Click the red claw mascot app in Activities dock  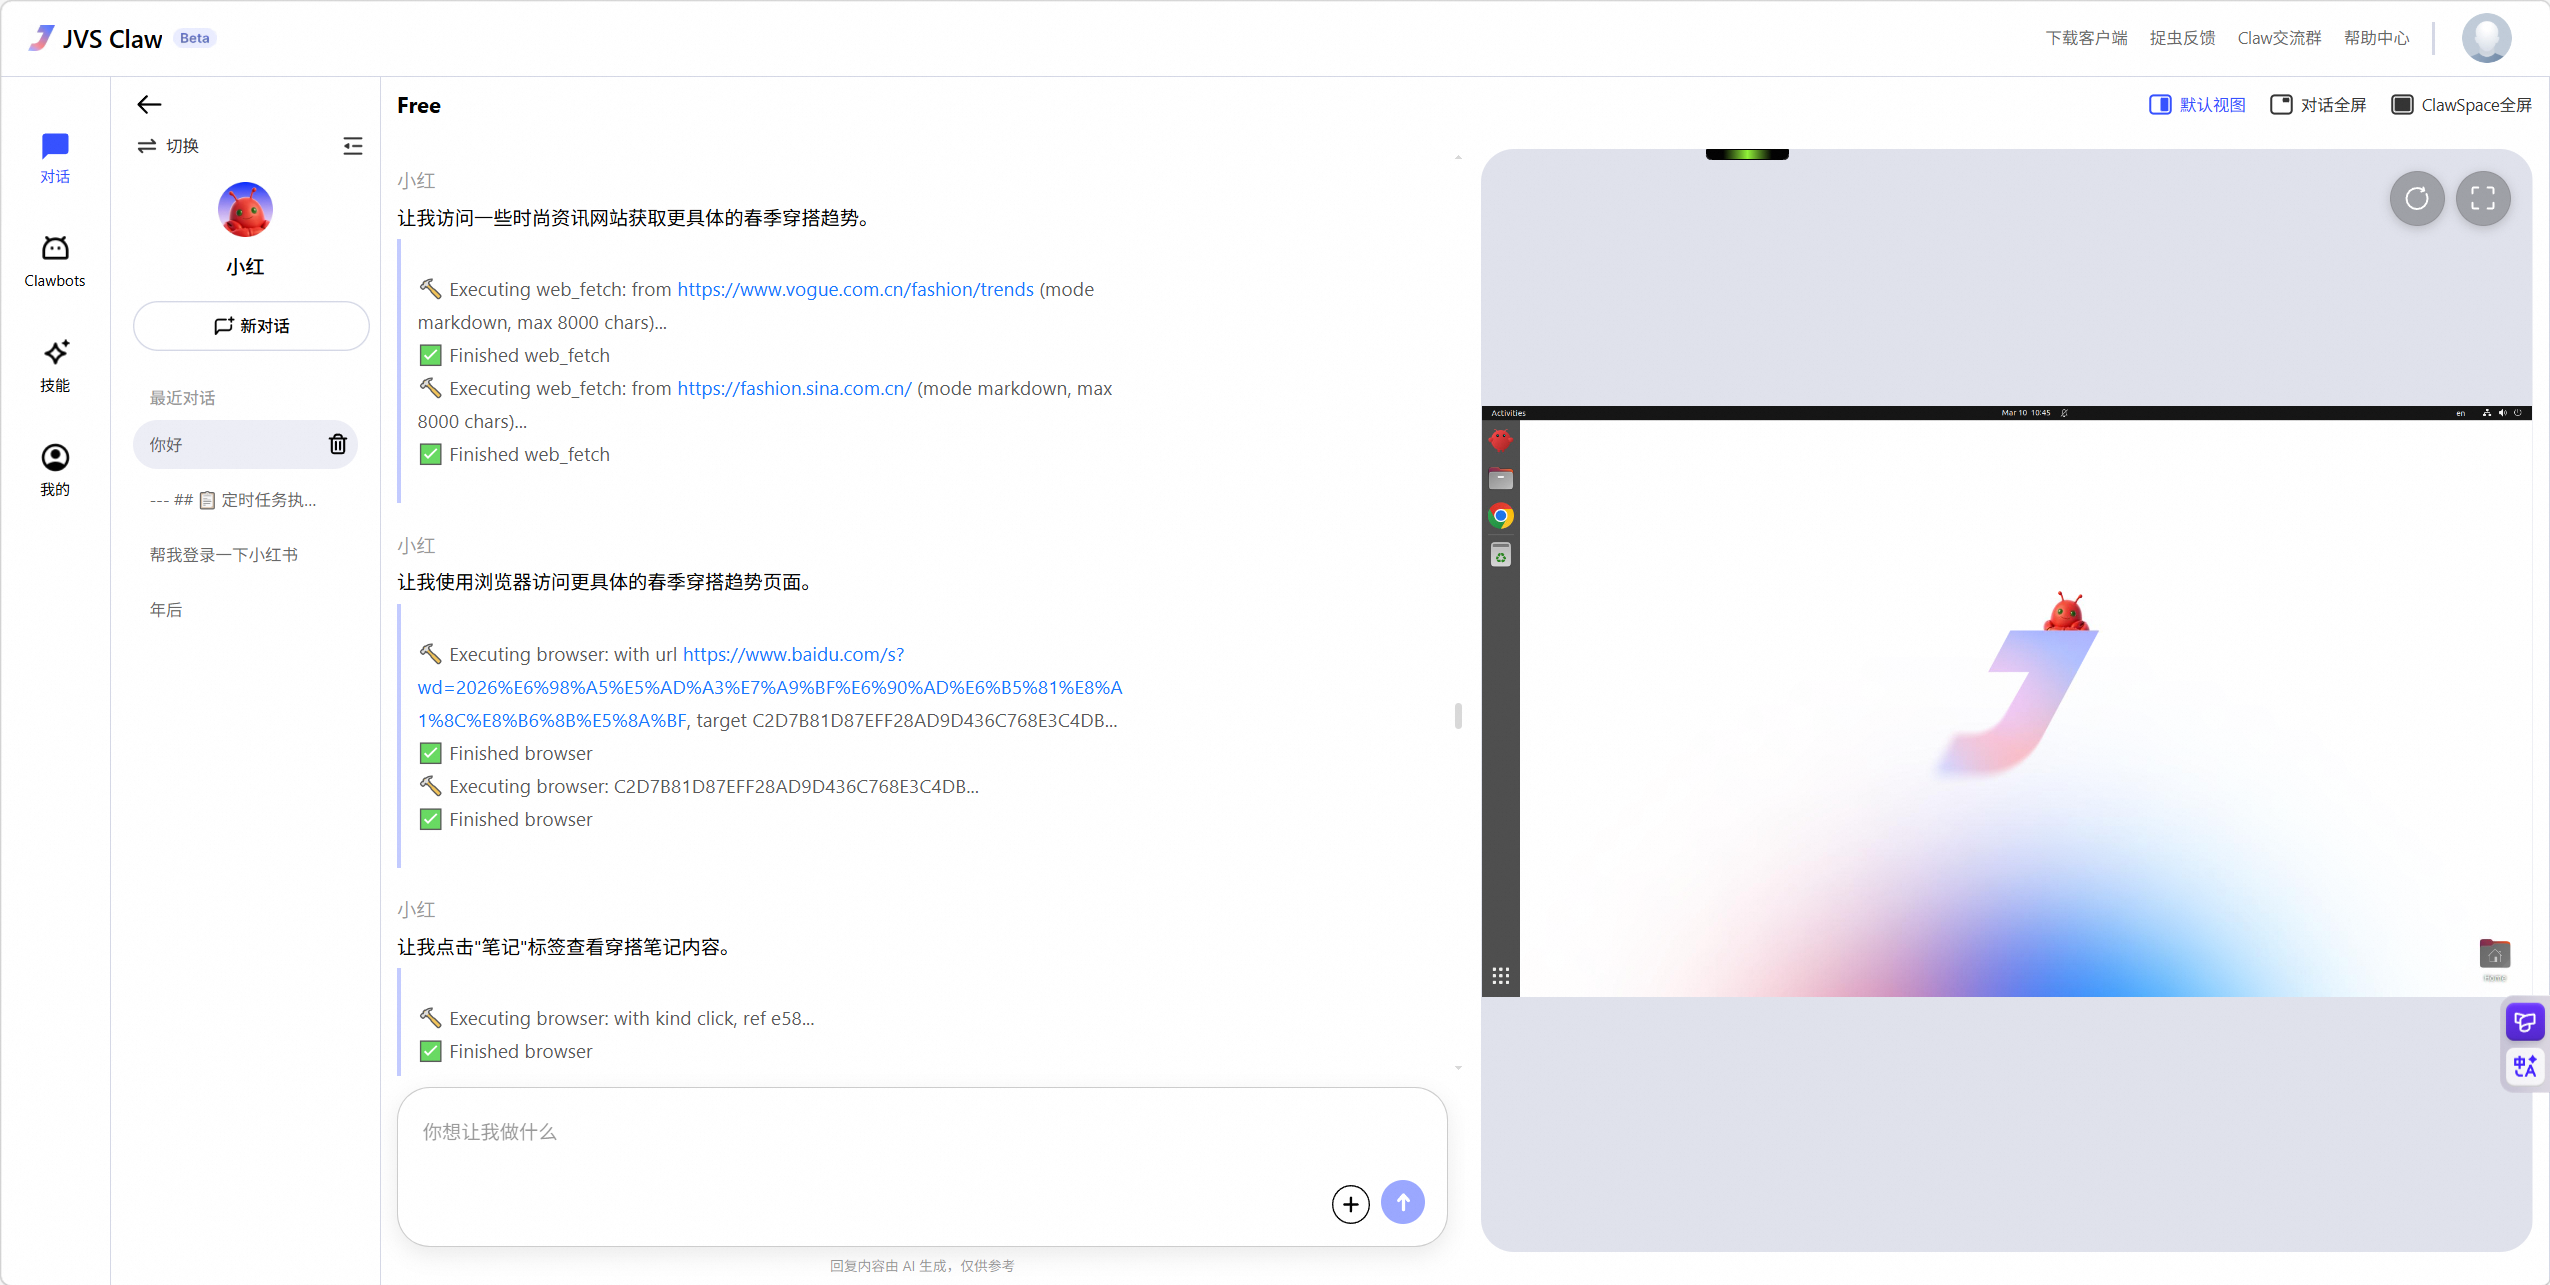(1501, 438)
